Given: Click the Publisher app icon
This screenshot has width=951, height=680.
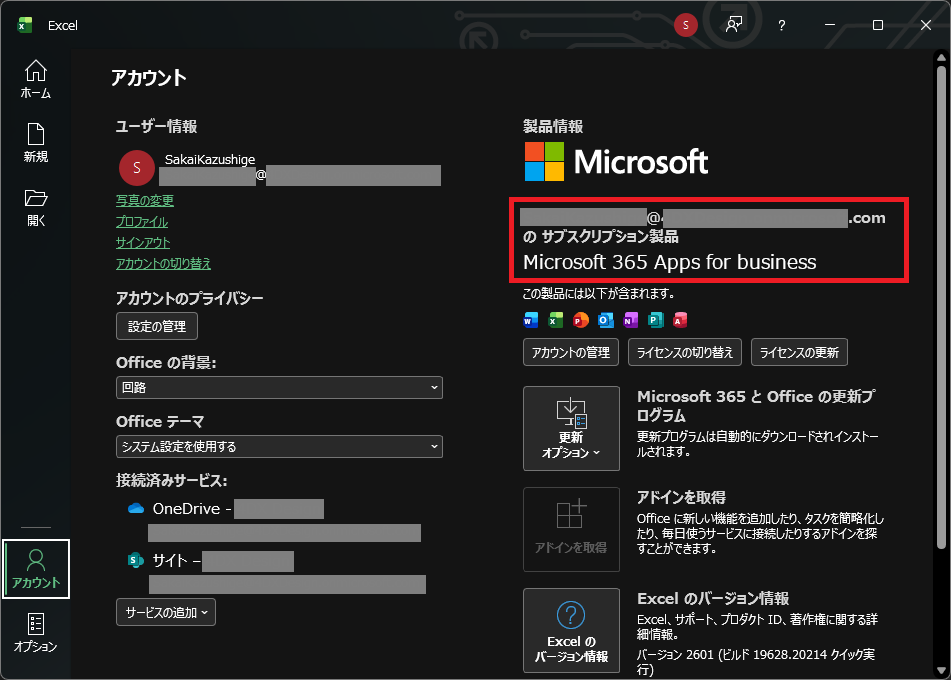Looking at the screenshot, I should [x=656, y=320].
